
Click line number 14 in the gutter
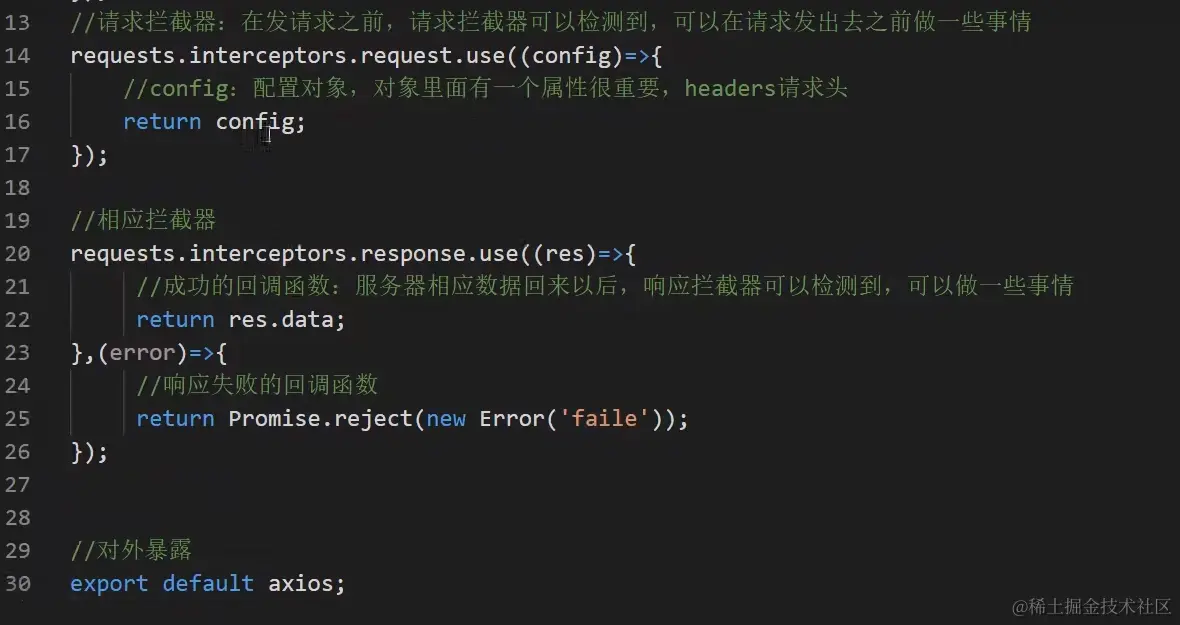18,55
